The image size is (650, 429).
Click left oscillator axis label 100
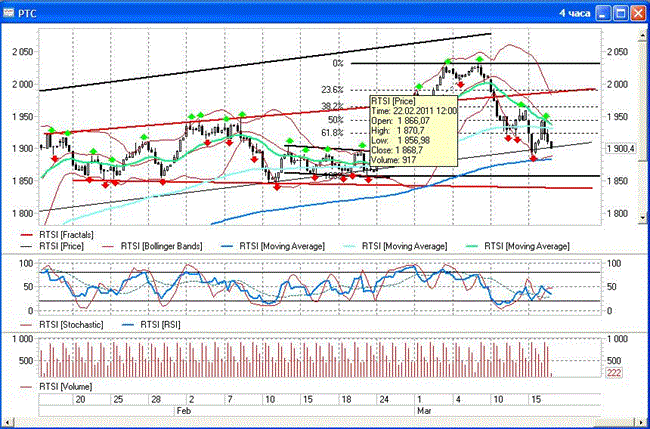click(x=27, y=264)
